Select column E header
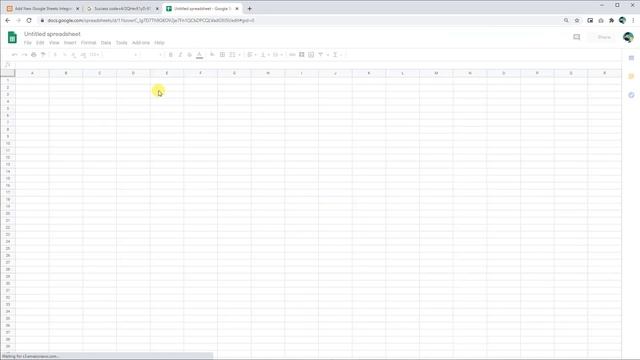640x360 pixels. point(167,73)
